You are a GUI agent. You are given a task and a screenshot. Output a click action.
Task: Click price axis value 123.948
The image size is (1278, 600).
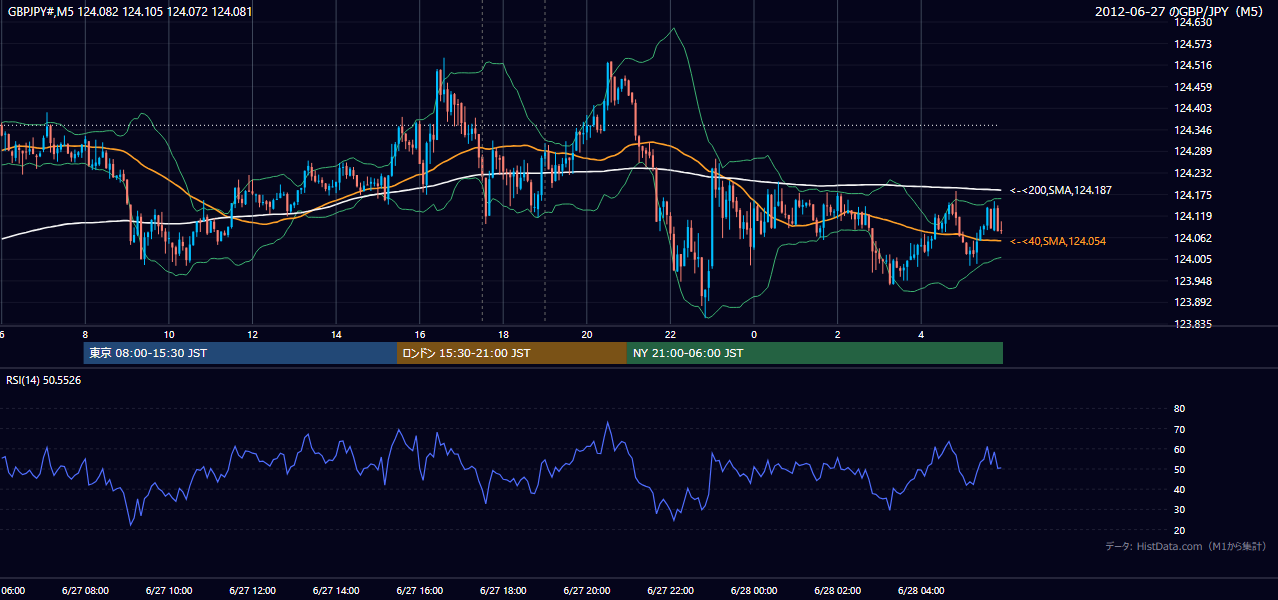pyautogui.click(x=1192, y=281)
